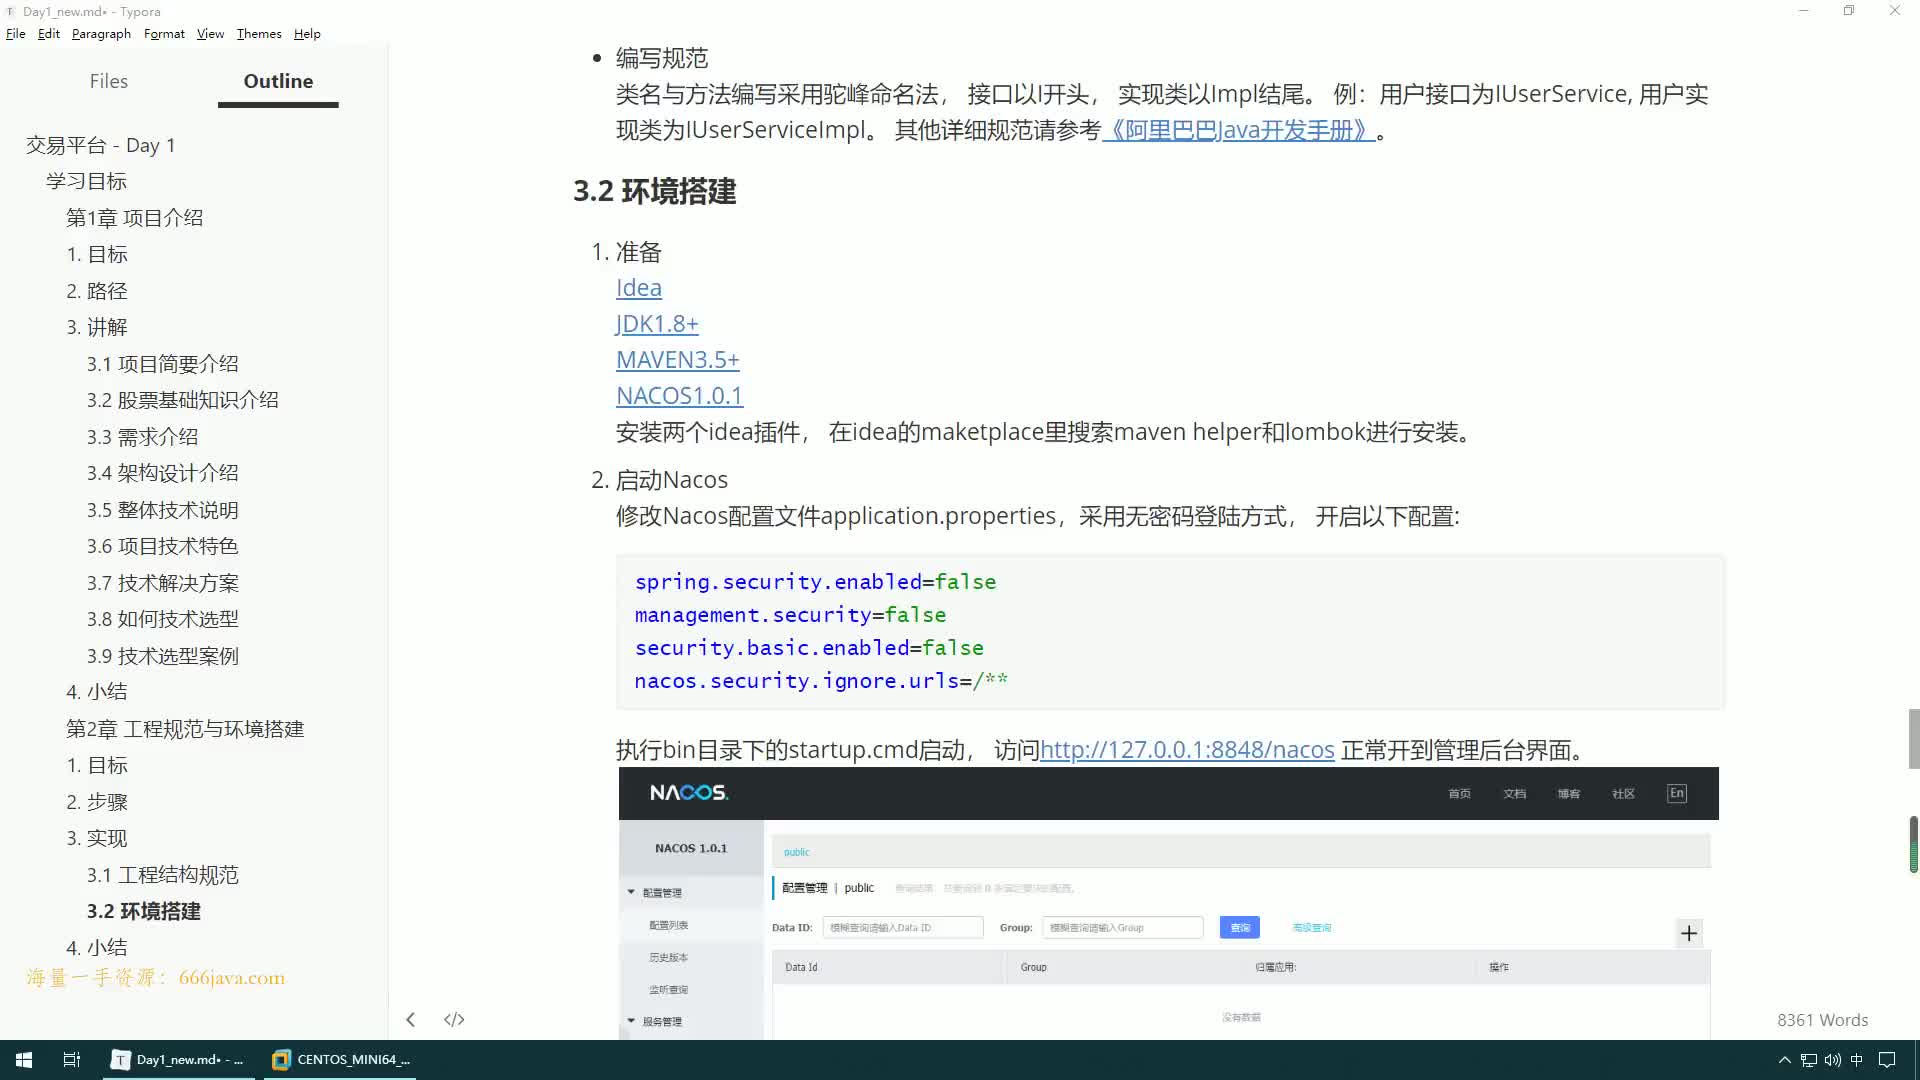Open the View menu

[210, 33]
